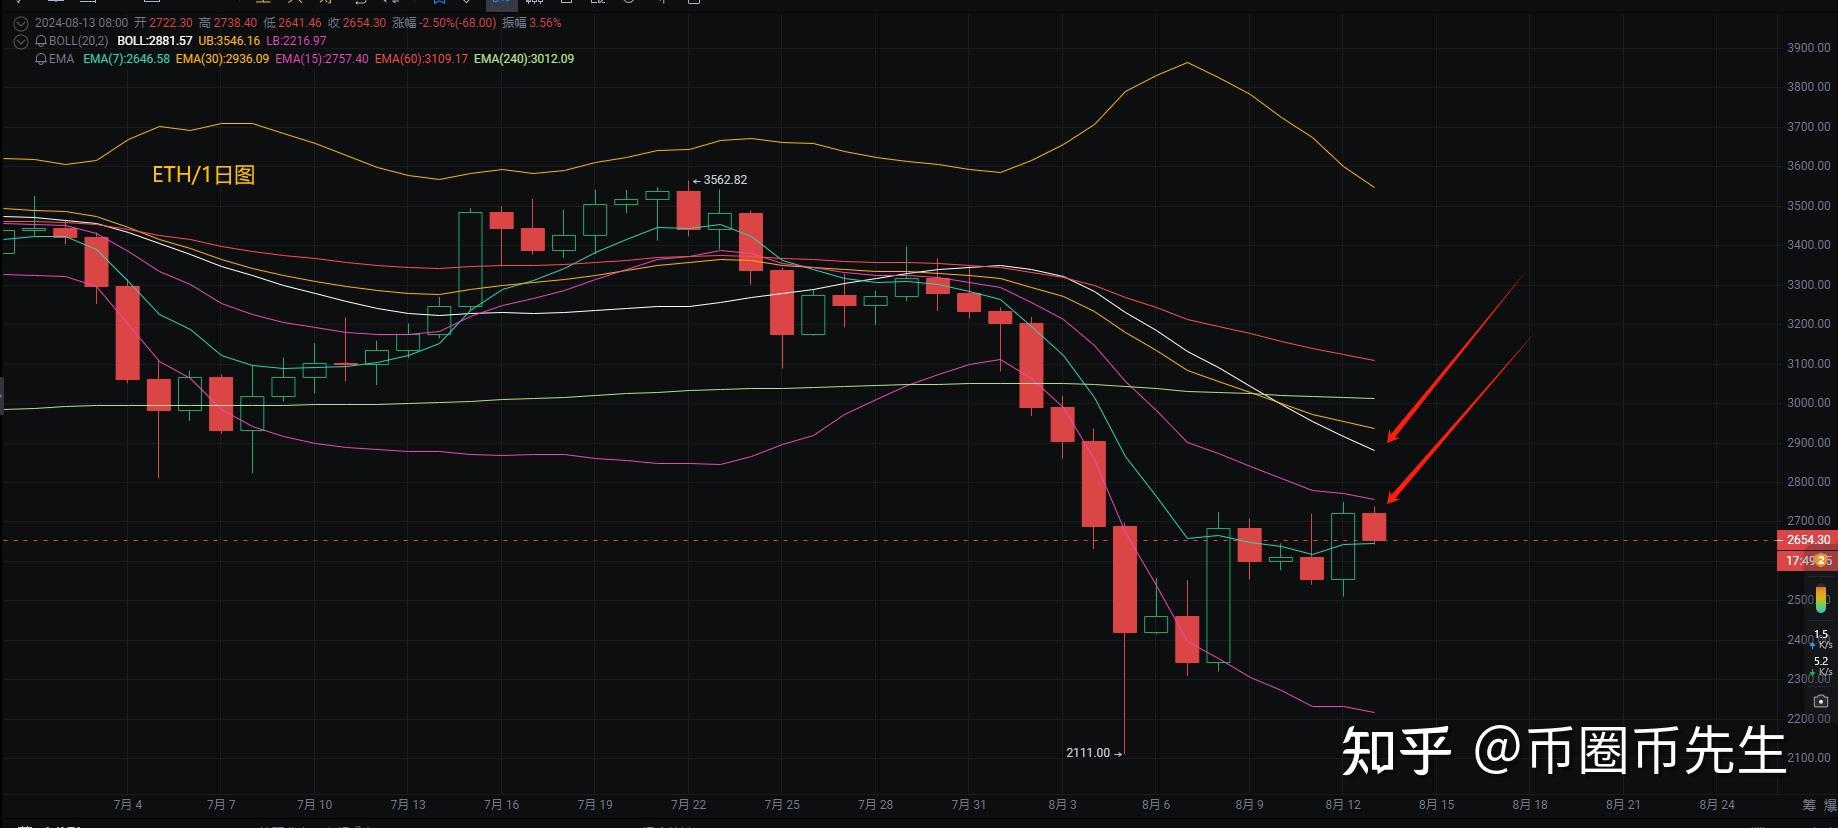Screen dimensions: 1838x828
Task: Click the EMA indicator alert bell
Action: 41,59
